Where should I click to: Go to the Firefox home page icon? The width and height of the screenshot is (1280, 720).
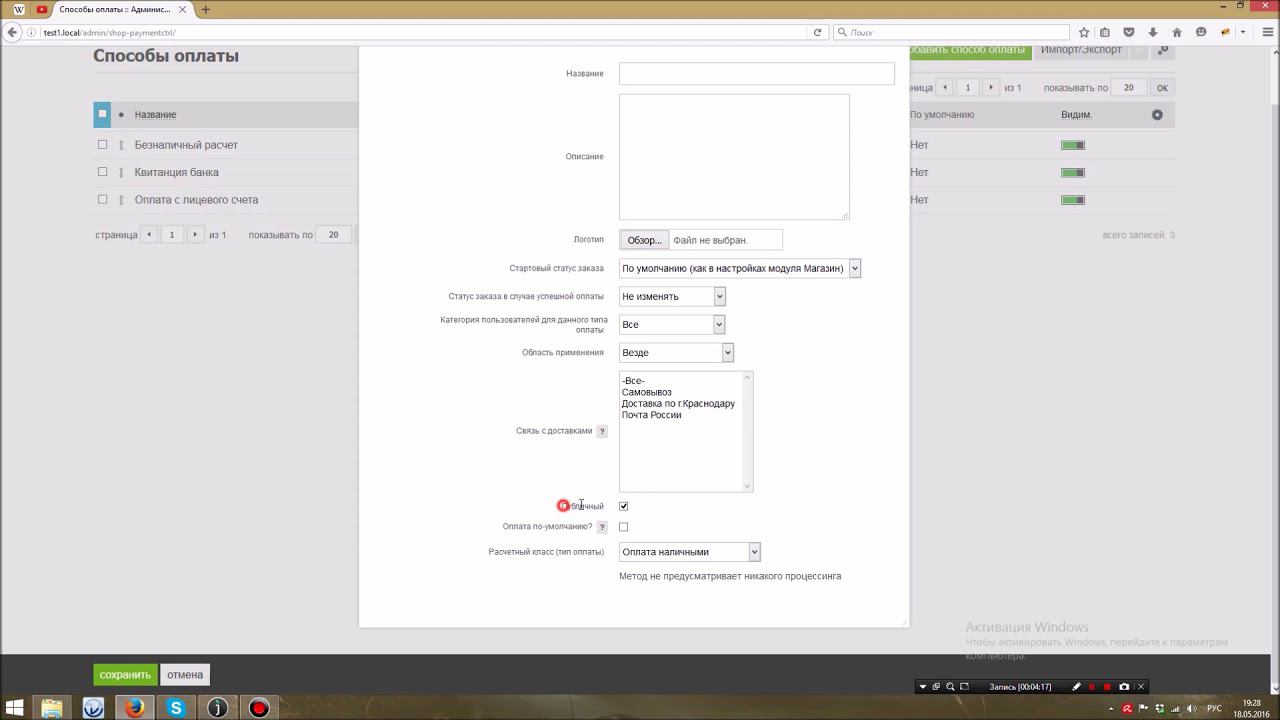pos(1177,32)
